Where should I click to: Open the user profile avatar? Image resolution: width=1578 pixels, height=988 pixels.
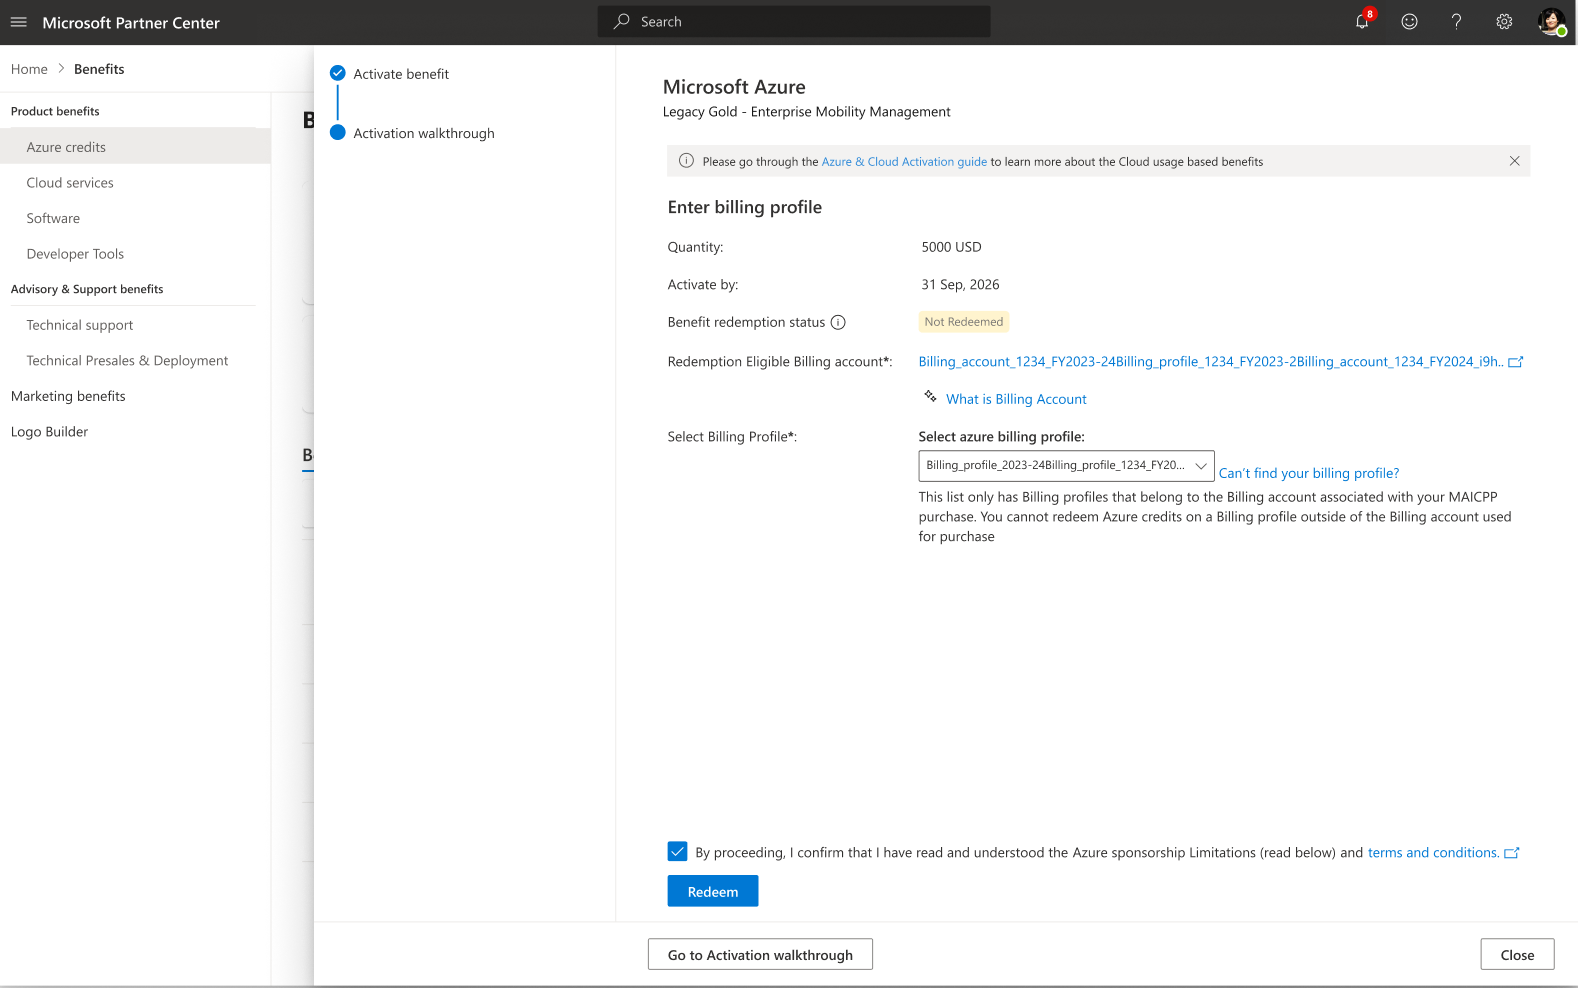1552,22
